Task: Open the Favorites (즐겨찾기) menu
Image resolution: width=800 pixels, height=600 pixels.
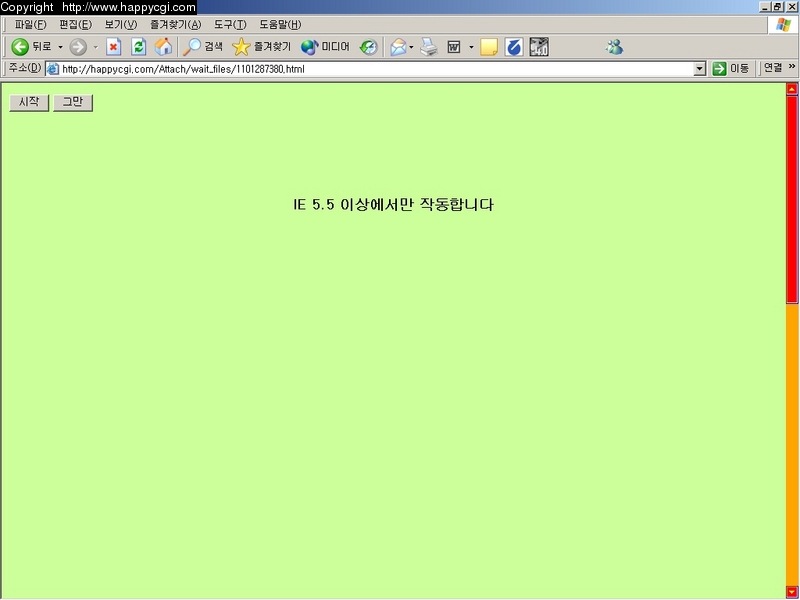Action: pos(176,24)
